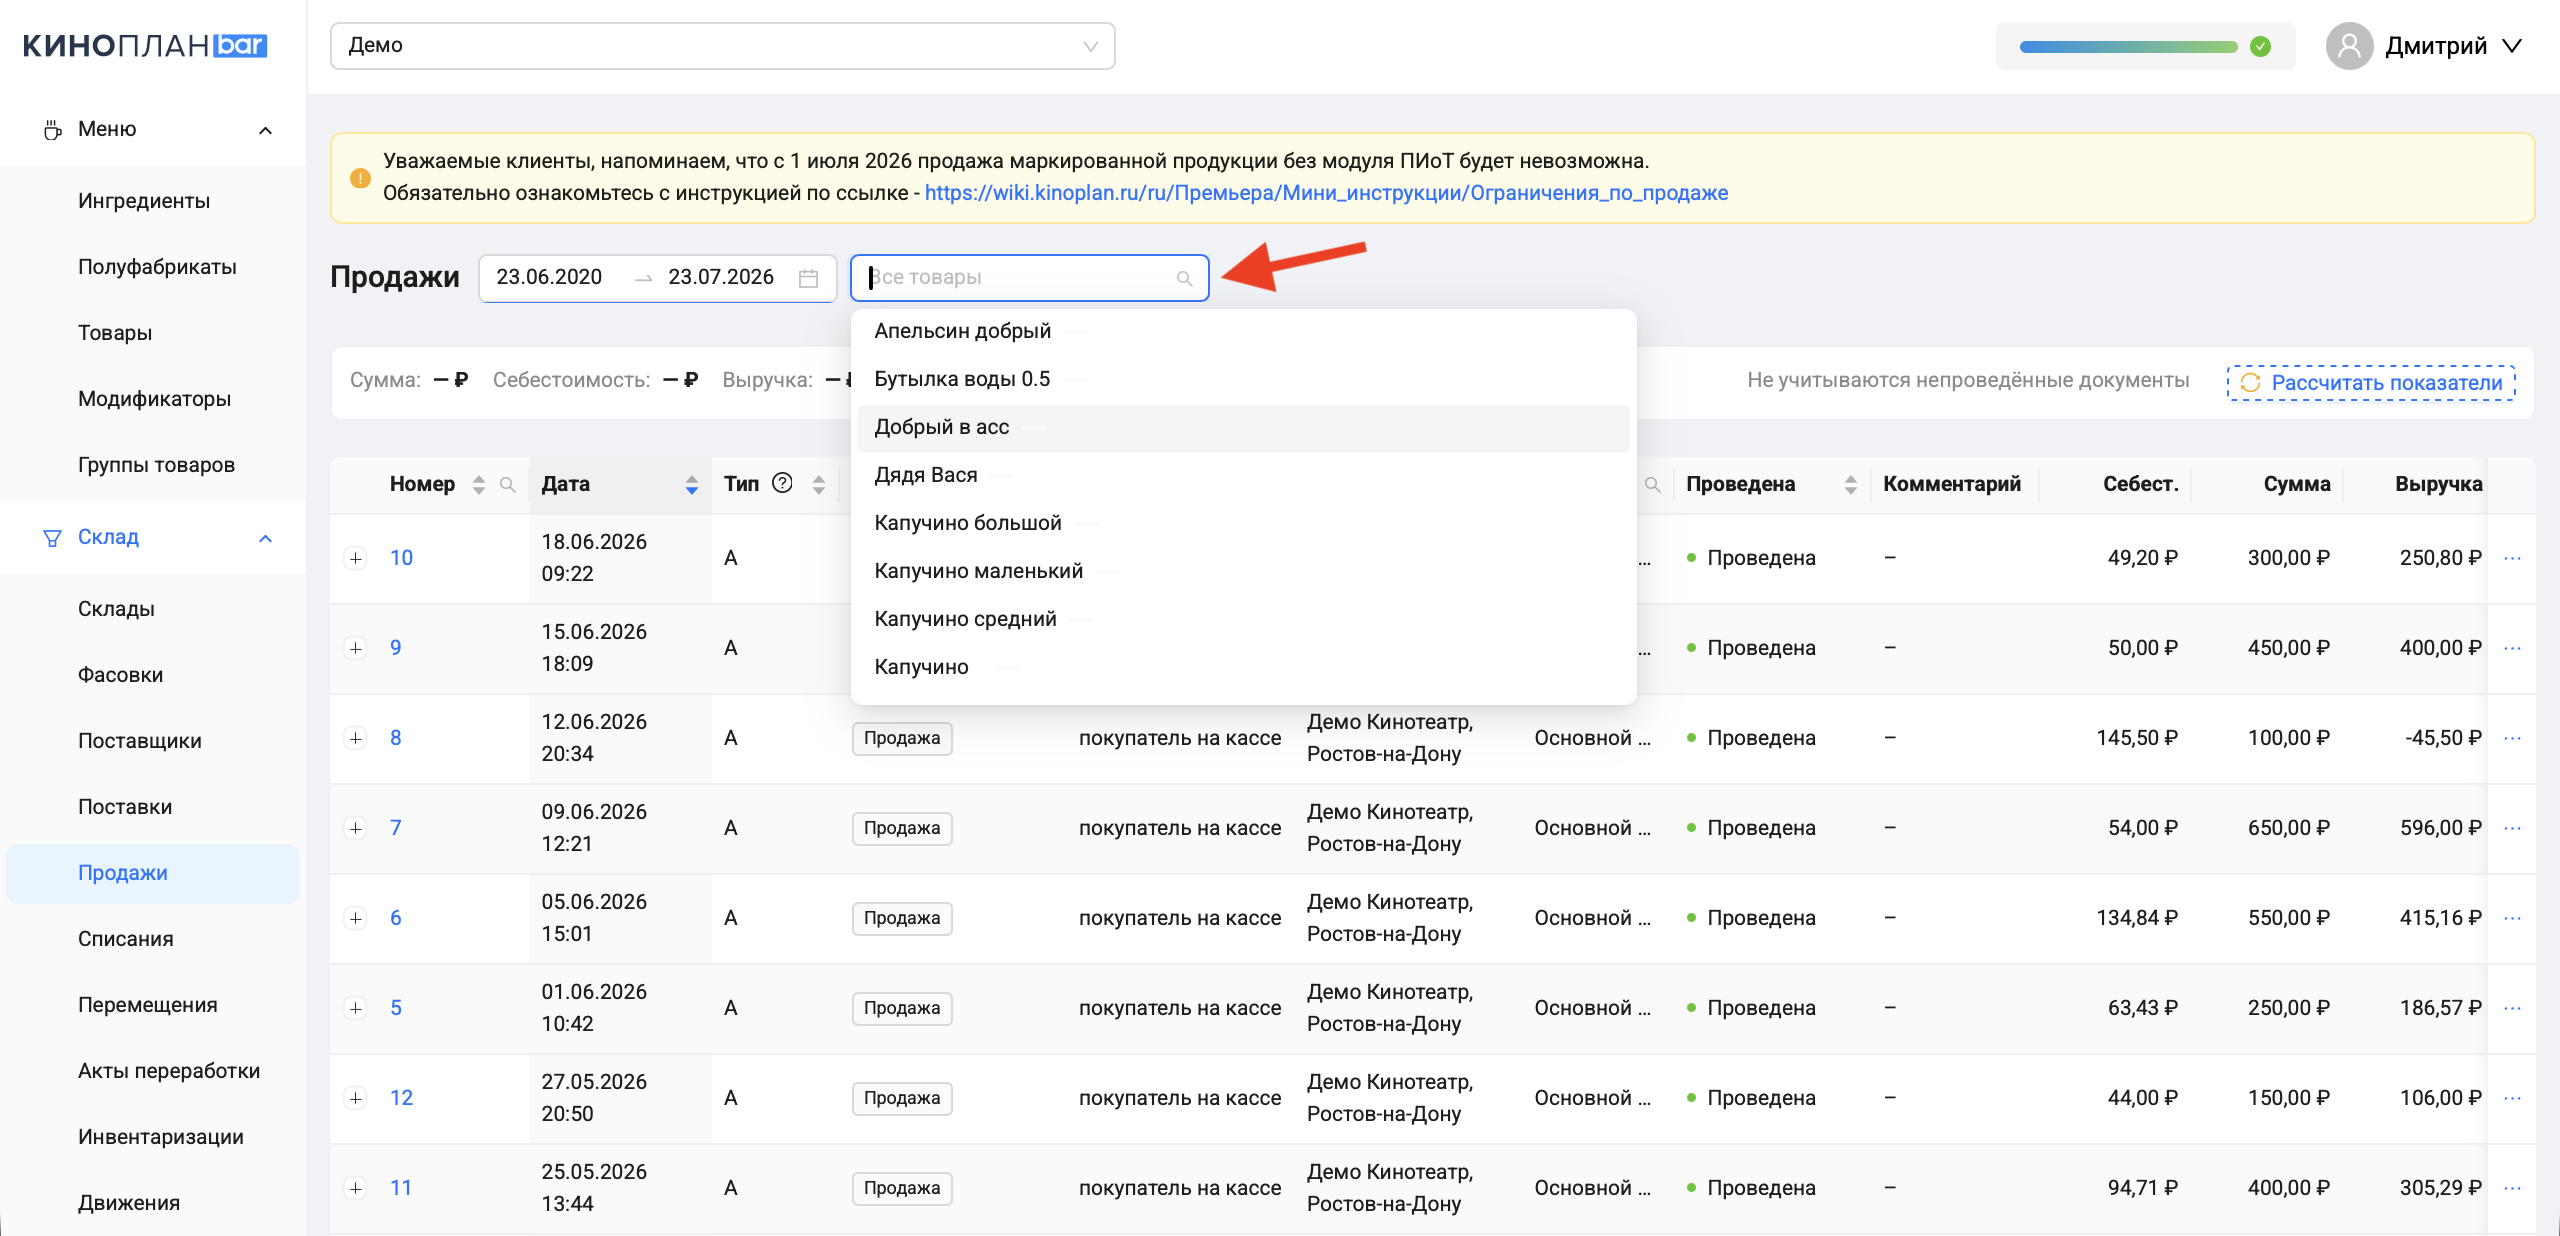Click the green status check icon
Viewport: 2560px width, 1236px height.
tap(2260, 46)
